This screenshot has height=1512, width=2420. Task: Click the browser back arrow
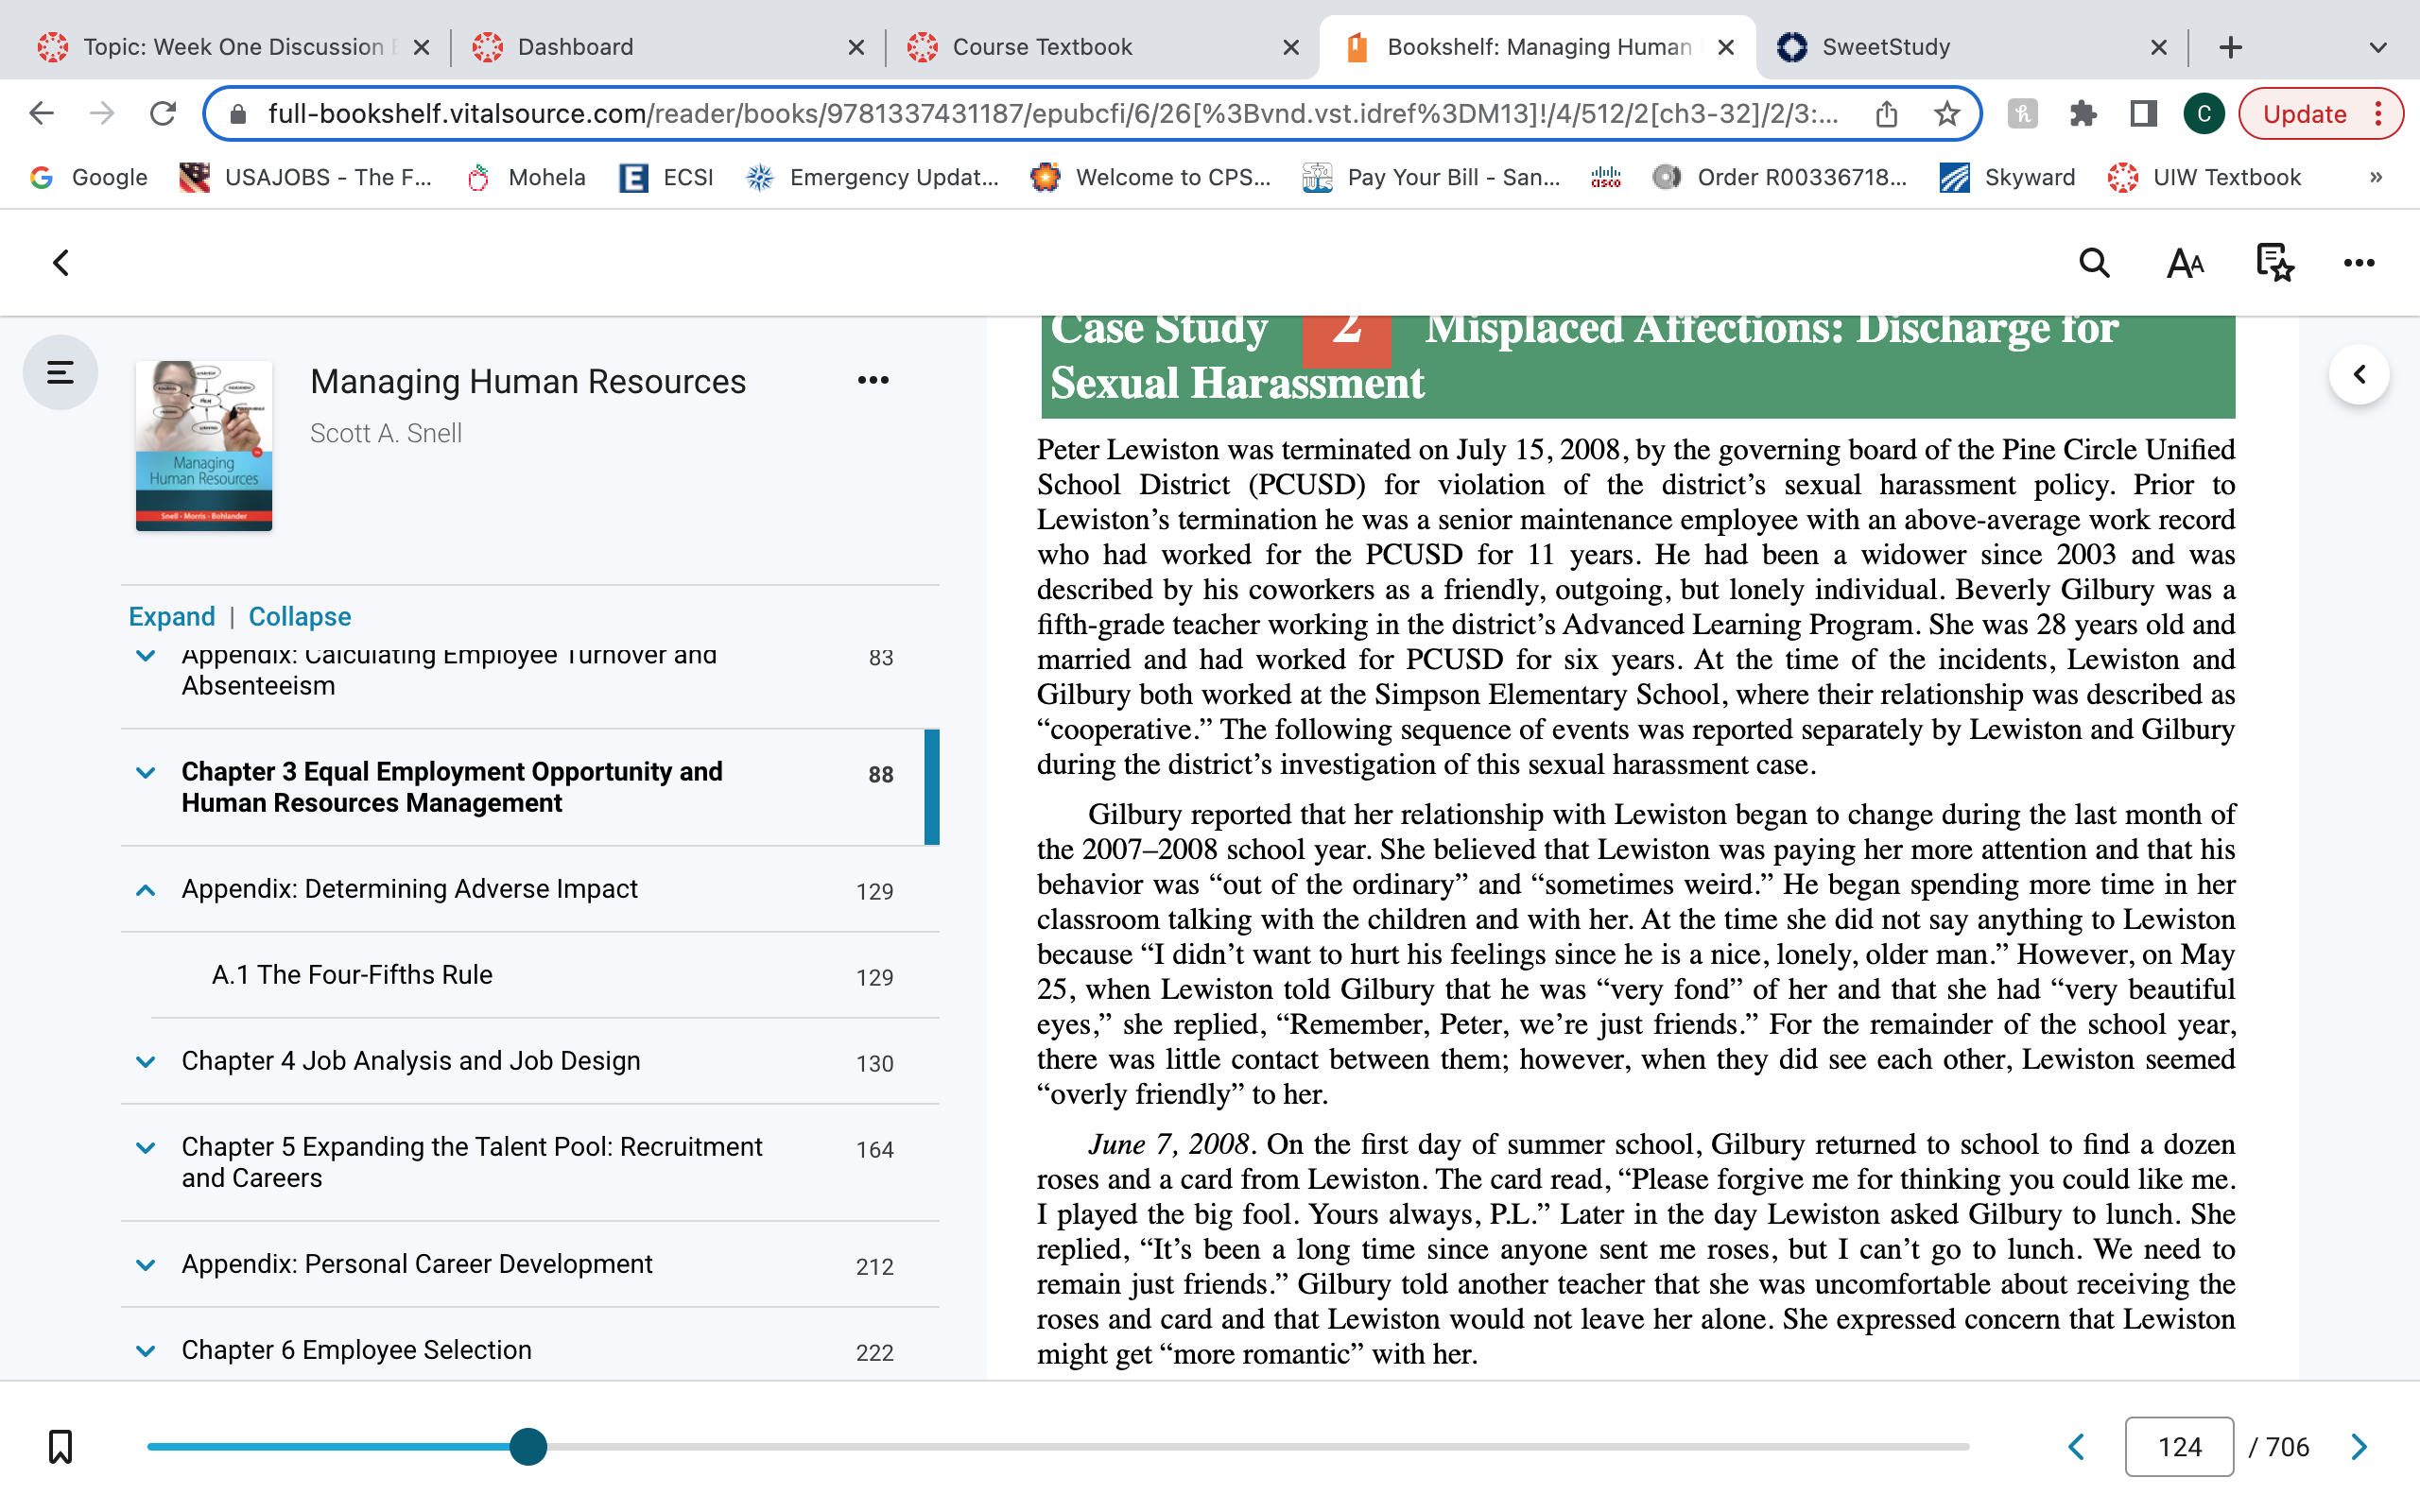[x=41, y=114]
